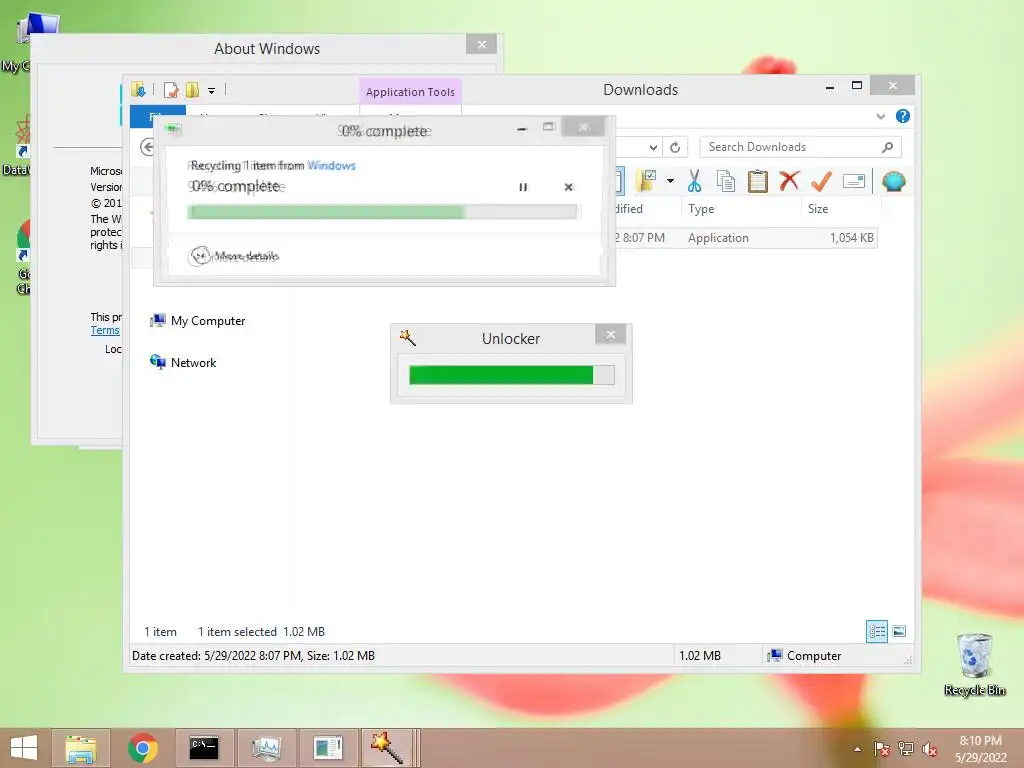Open the Customize Quick Access Toolbar dropdown
The height and width of the screenshot is (768, 1024).
coord(211,91)
